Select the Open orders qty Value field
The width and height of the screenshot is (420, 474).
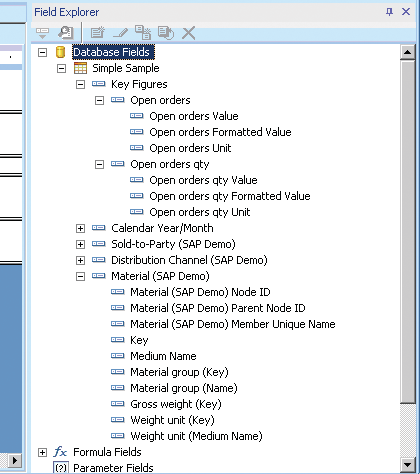[x=203, y=180]
